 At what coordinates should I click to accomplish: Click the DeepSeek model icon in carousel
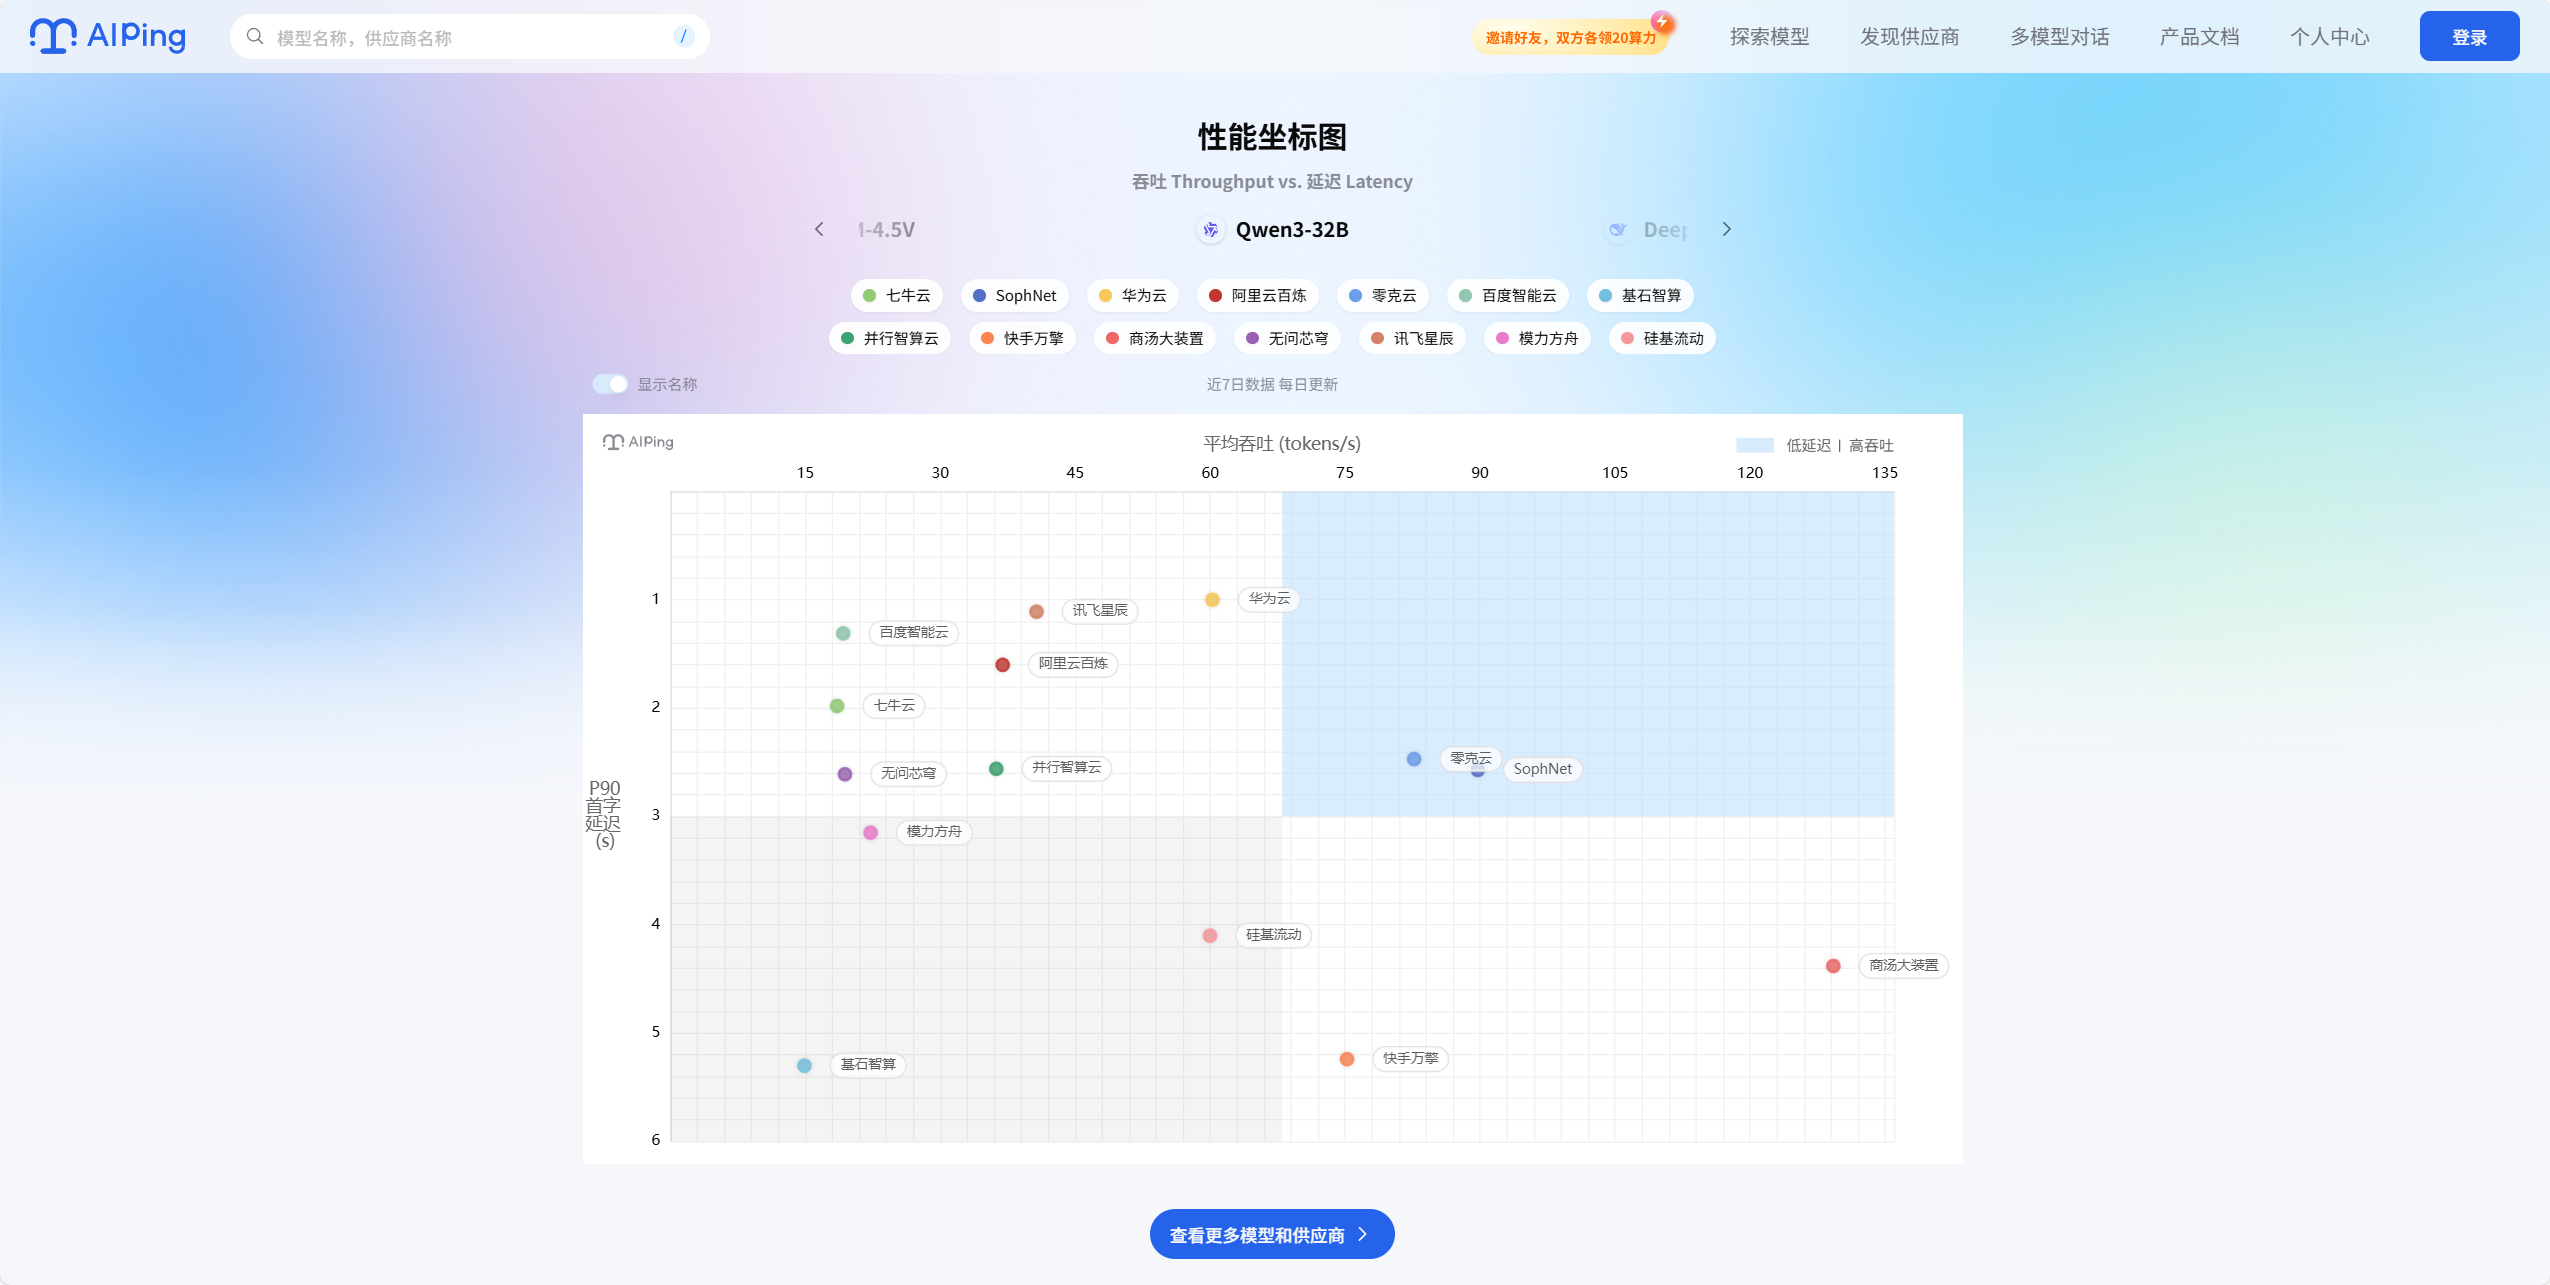[1617, 230]
